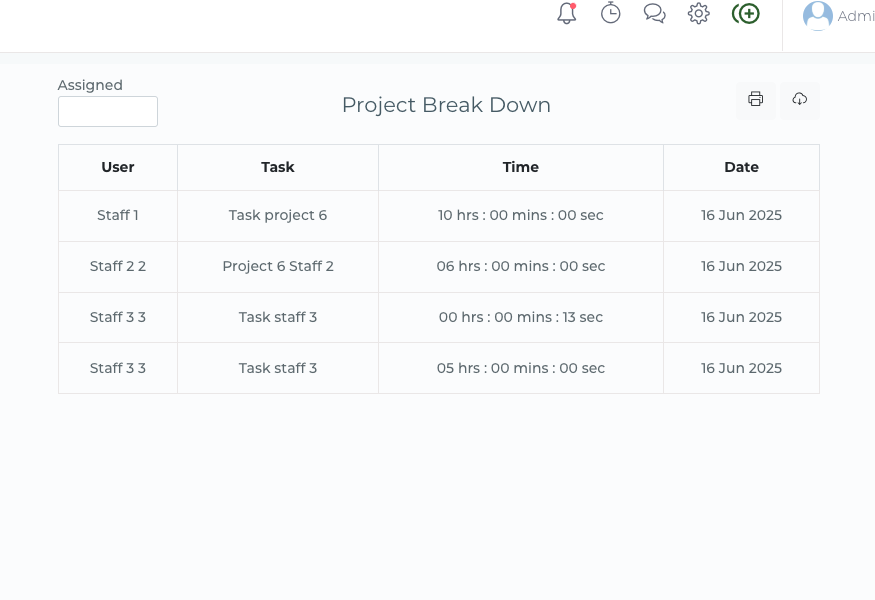The width and height of the screenshot is (875, 600).
Task: Click the Date column header
Action: [x=741, y=168]
